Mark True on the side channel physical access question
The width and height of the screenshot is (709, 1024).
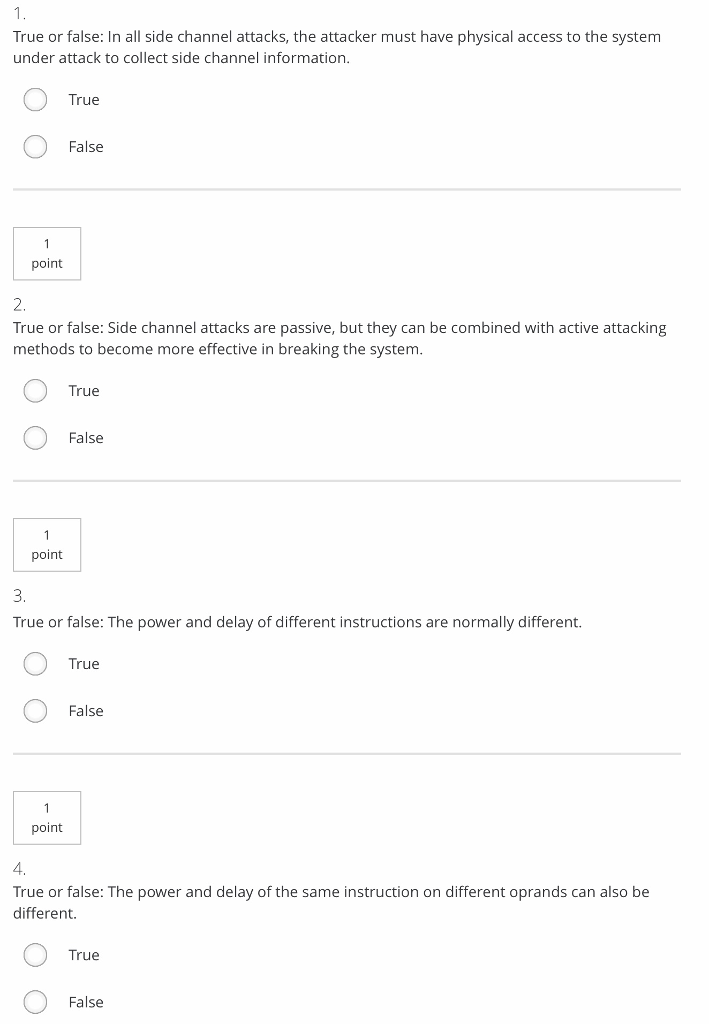35,99
